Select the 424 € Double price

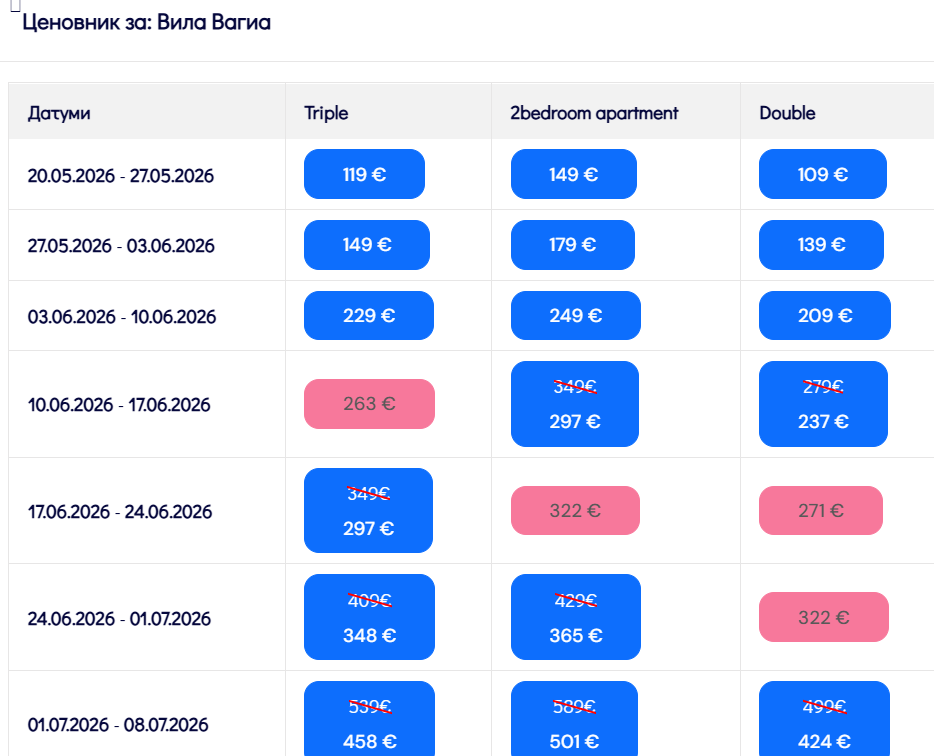(824, 722)
